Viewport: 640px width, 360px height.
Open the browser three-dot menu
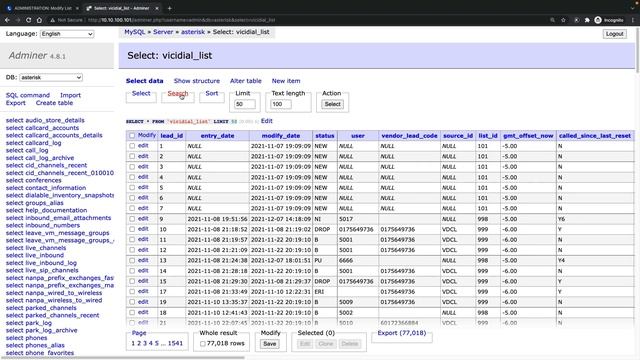(x=633, y=20)
